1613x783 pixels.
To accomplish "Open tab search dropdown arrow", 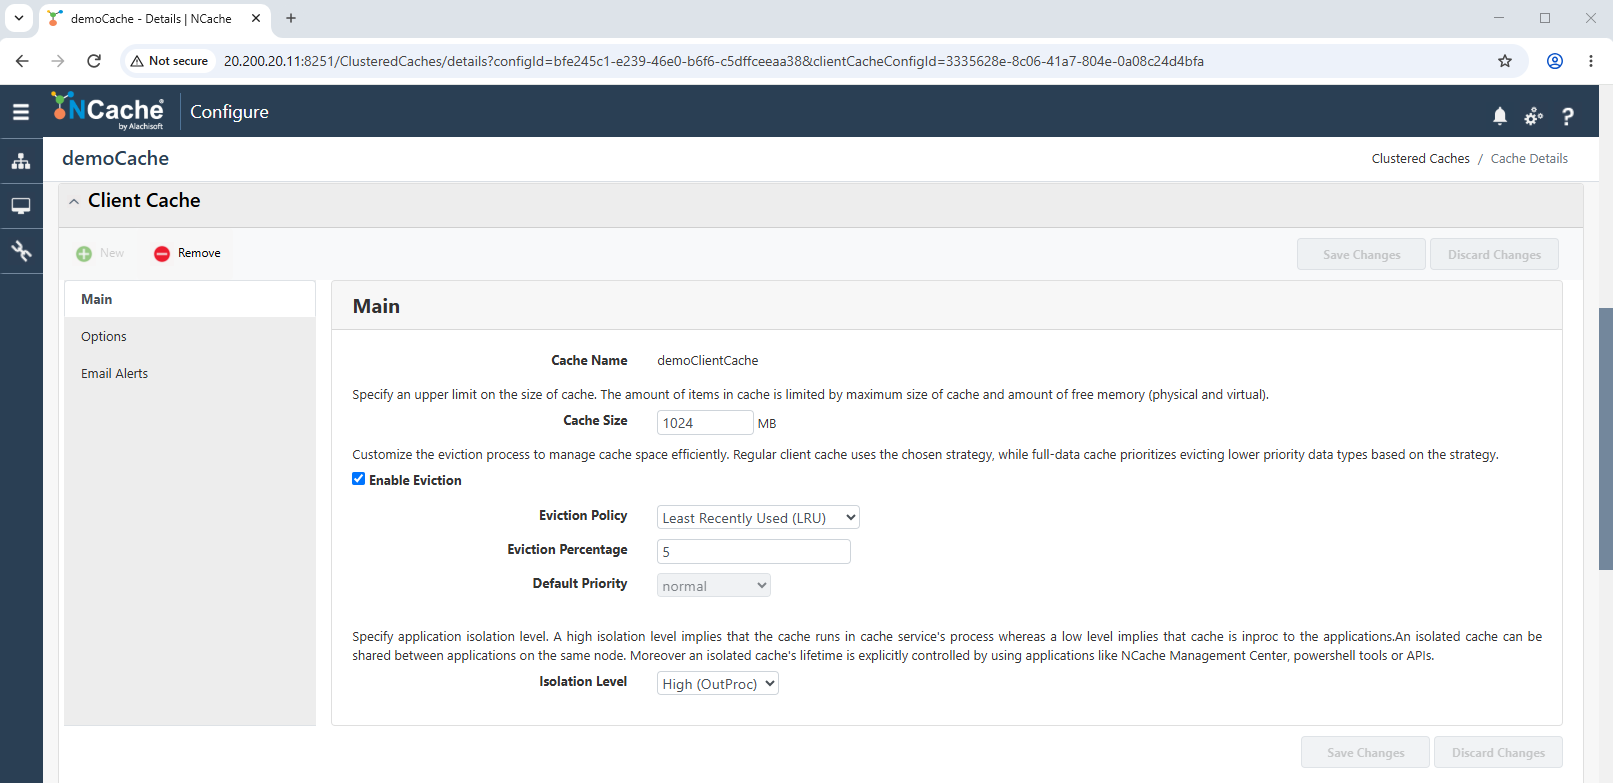I will click(18, 18).
